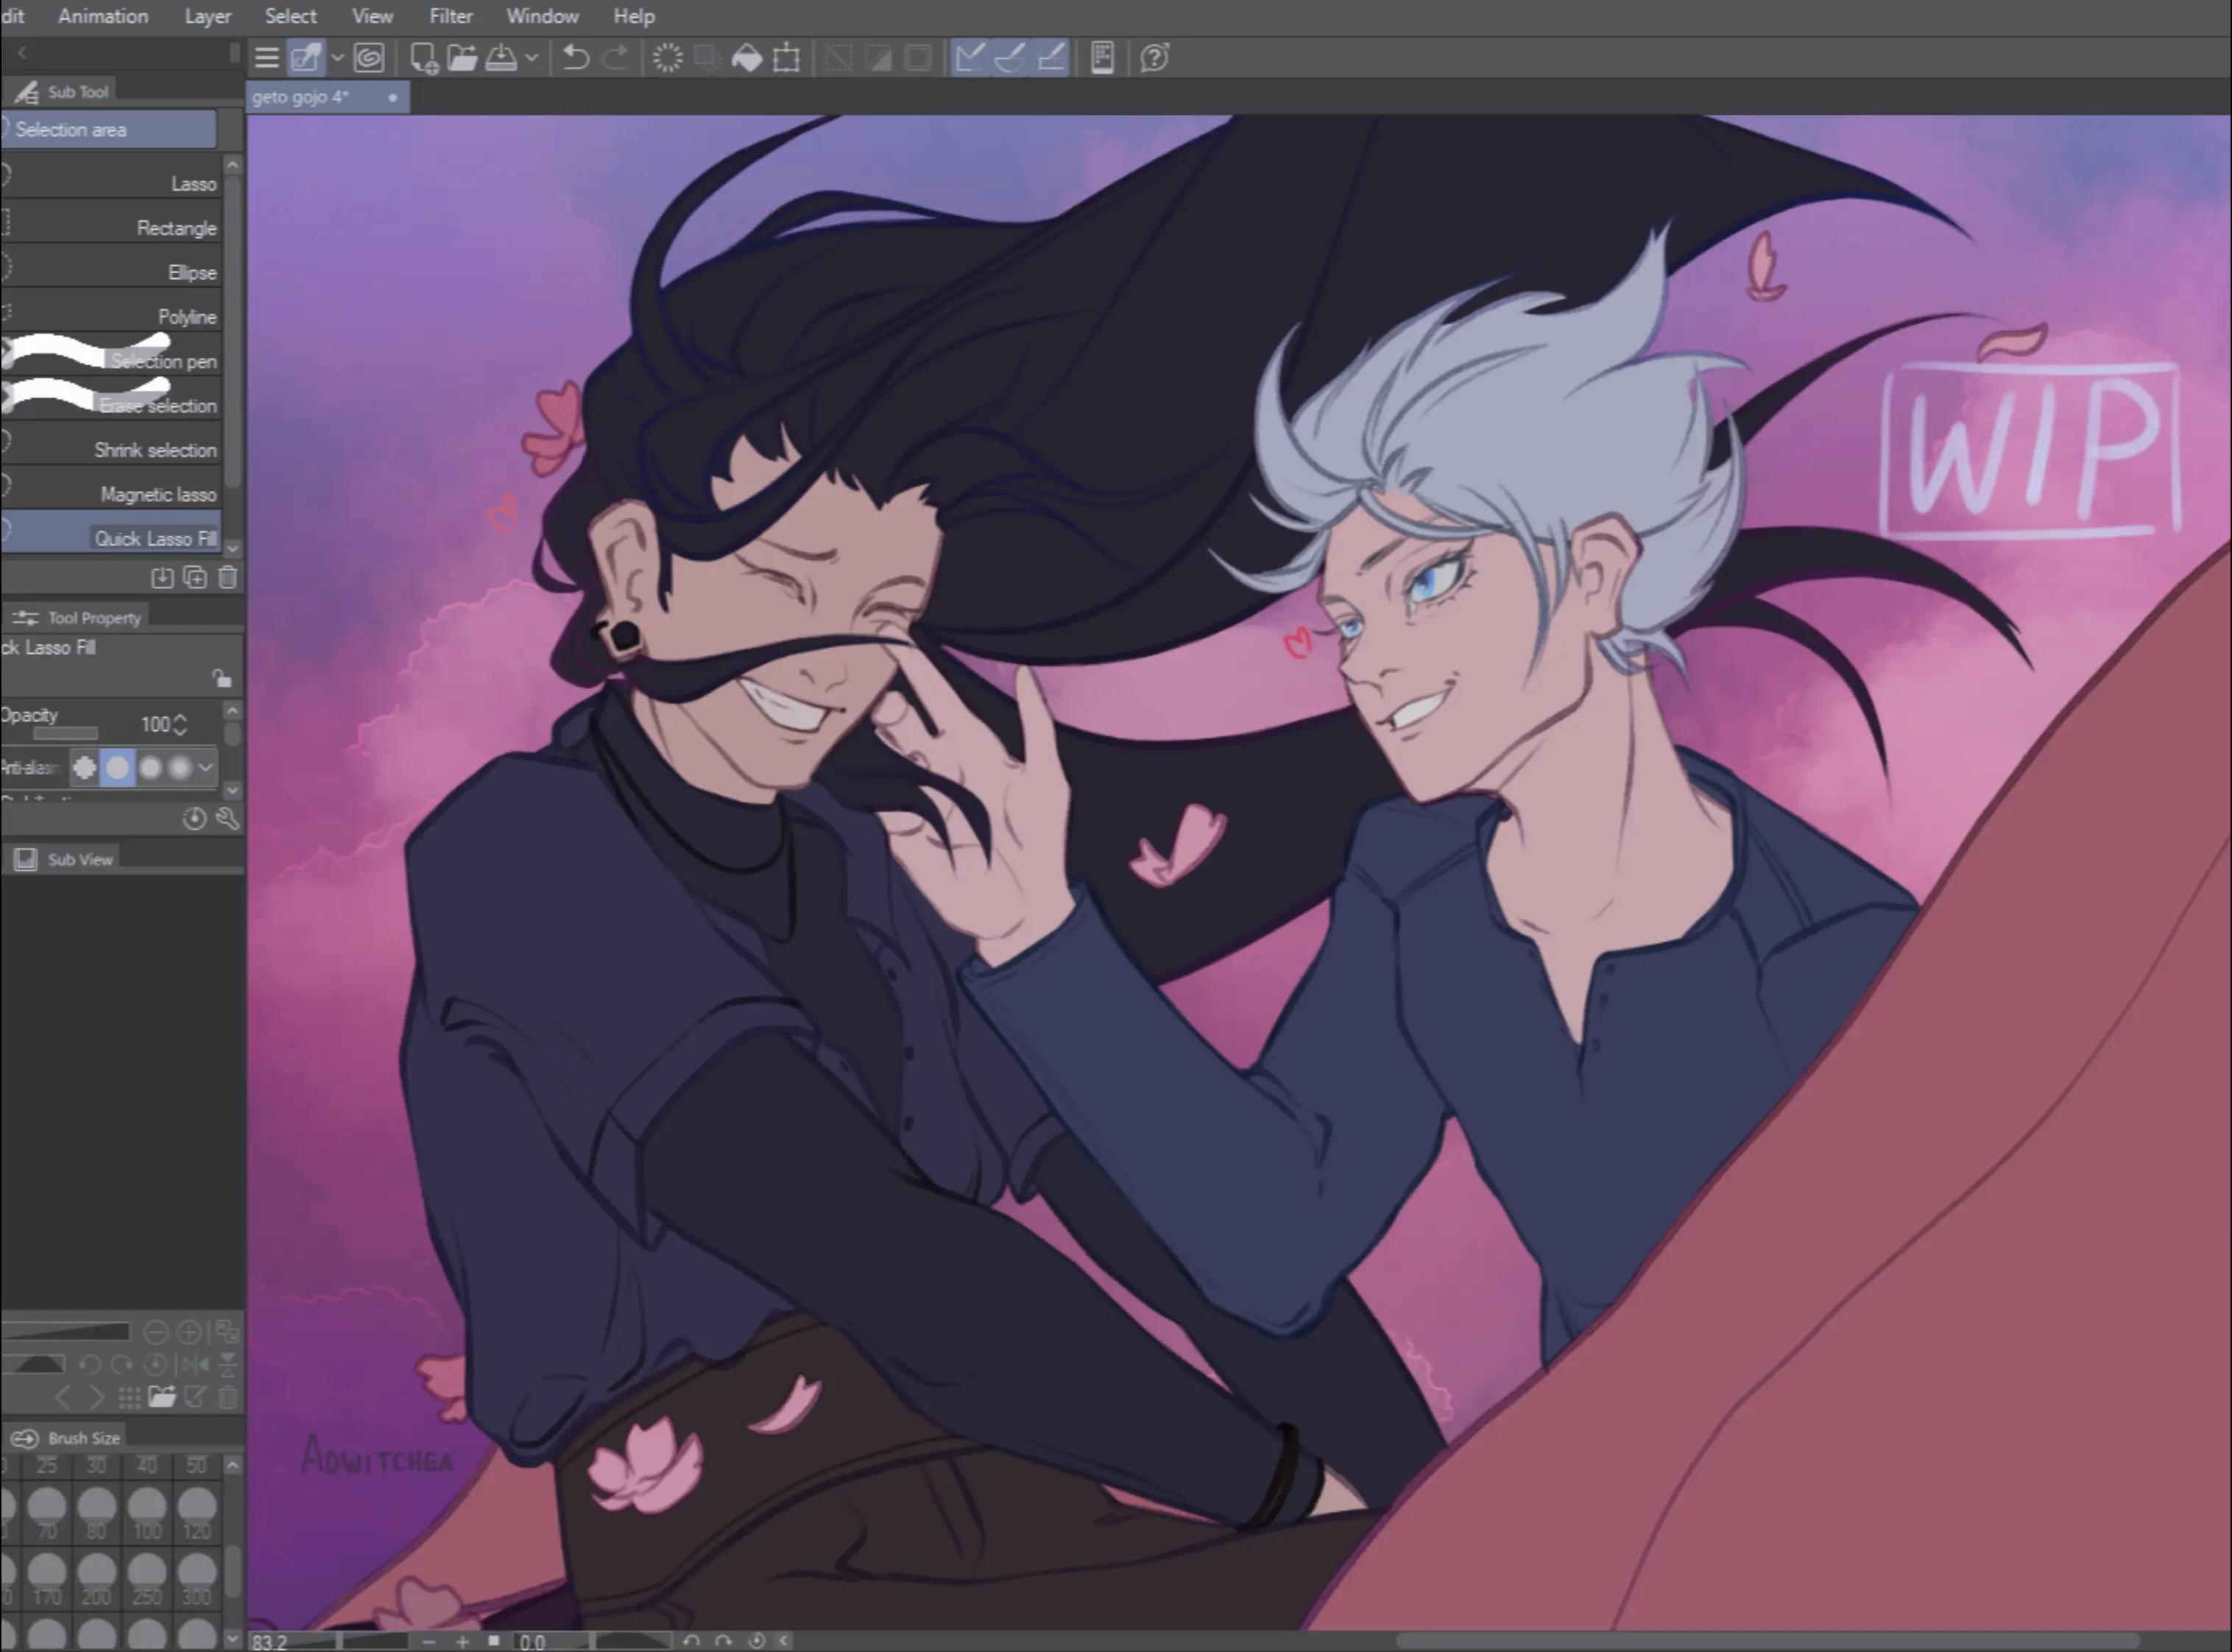This screenshot has height=1652, width=2232.
Task: Click the Sub View zoom slider
Action: [x=65, y=1332]
